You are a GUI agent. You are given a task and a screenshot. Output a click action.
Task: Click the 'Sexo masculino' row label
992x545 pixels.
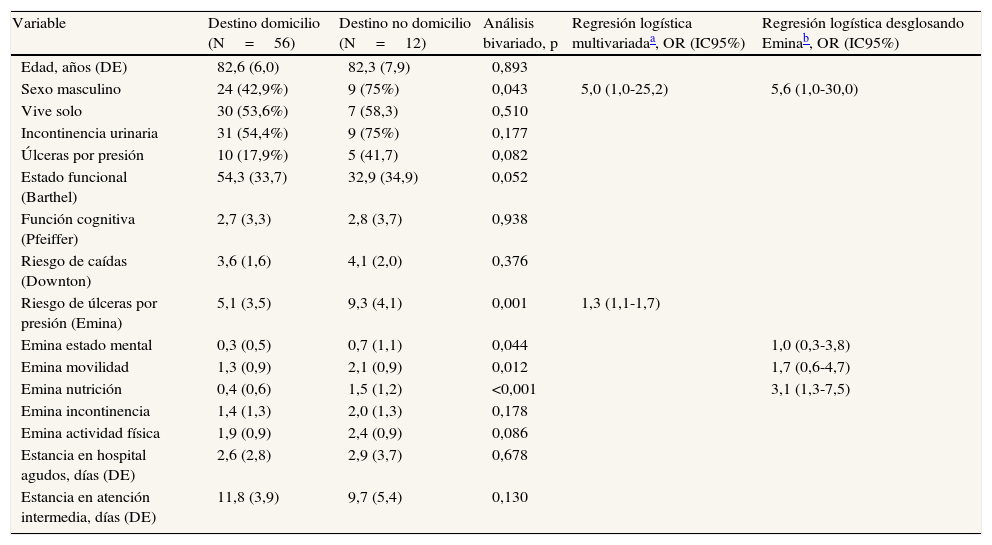71,89
